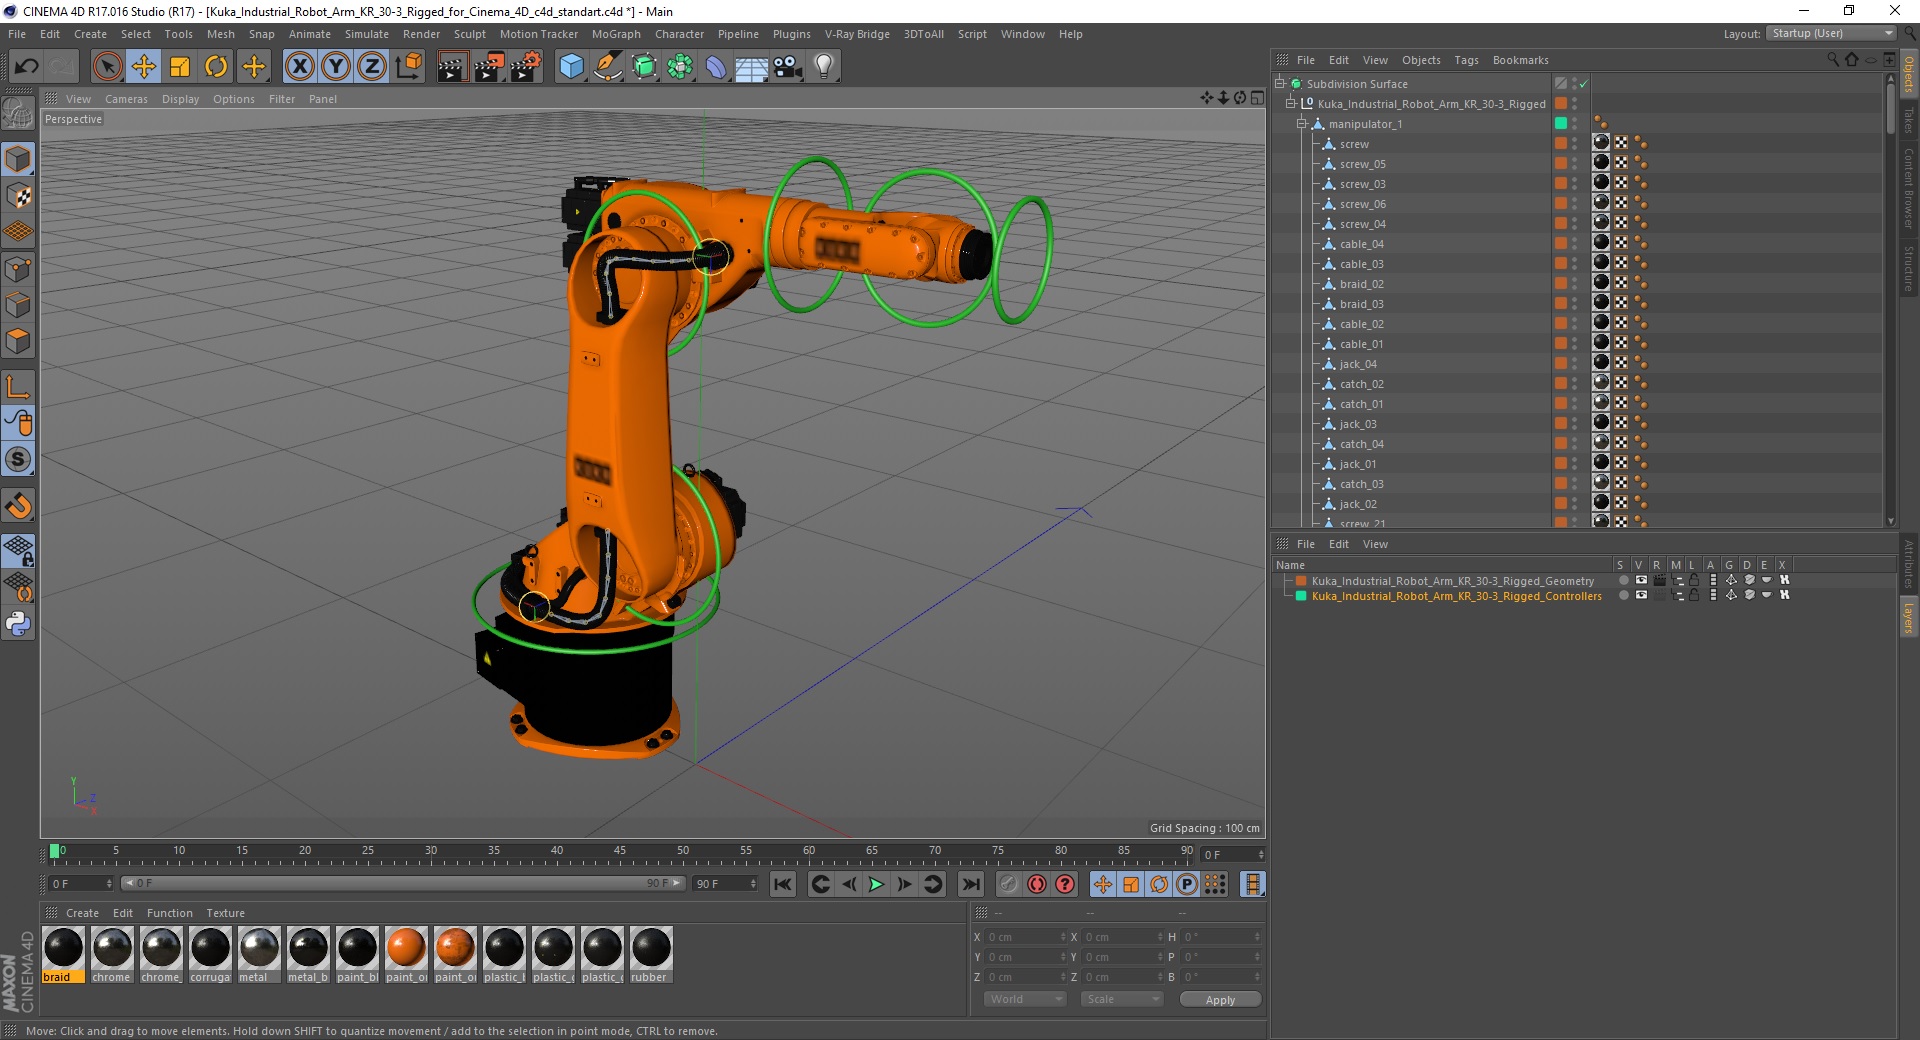Click the coordinate system icon
This screenshot has height=1040, width=1920.
(408, 67)
